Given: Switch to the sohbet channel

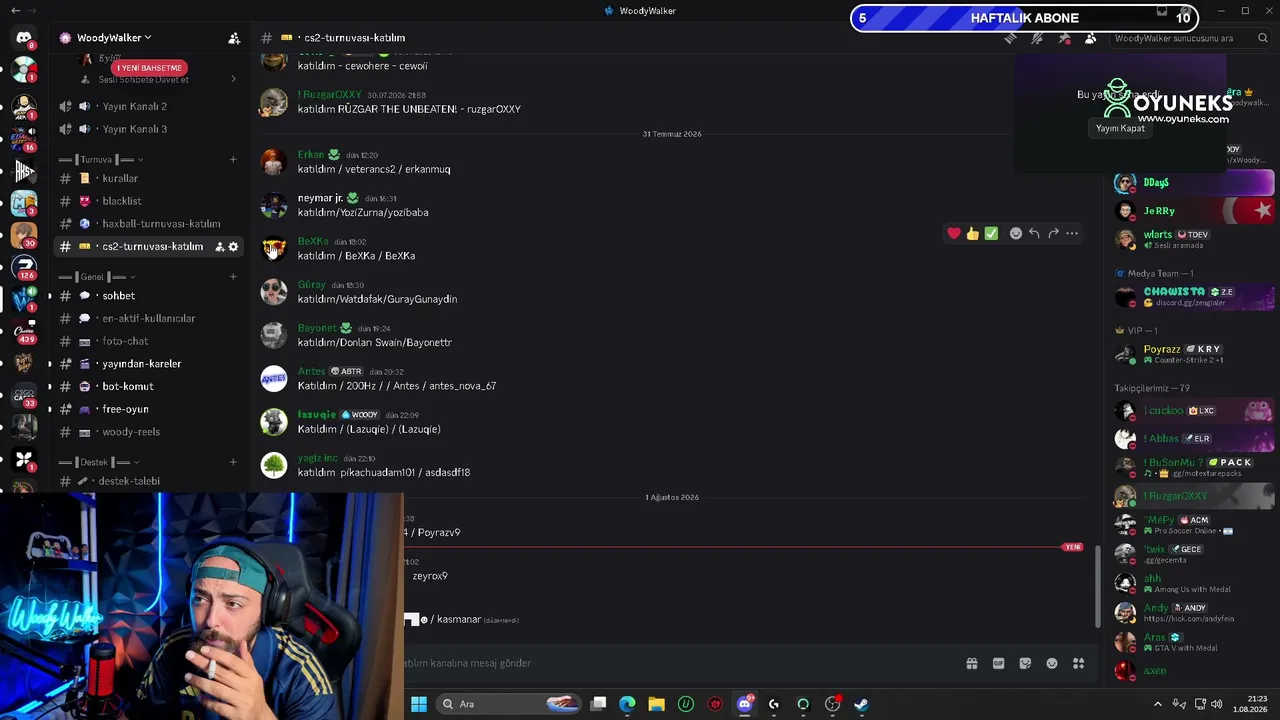Looking at the screenshot, I should point(150,296).
